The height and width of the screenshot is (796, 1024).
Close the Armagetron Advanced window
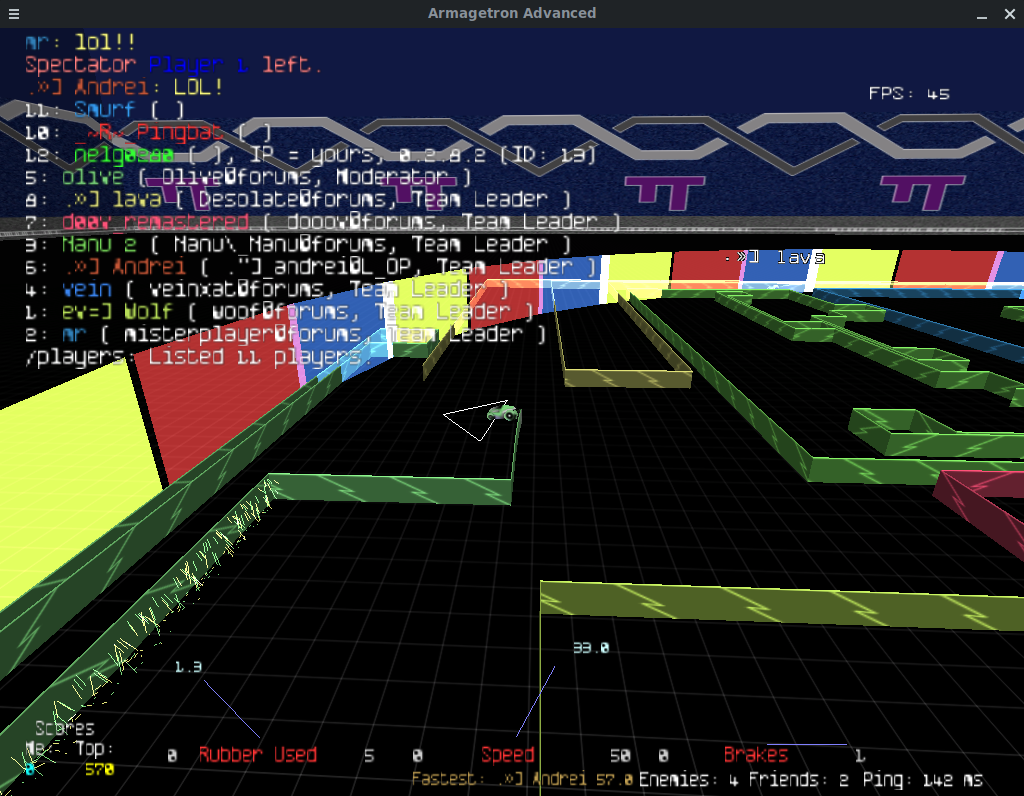1007,13
